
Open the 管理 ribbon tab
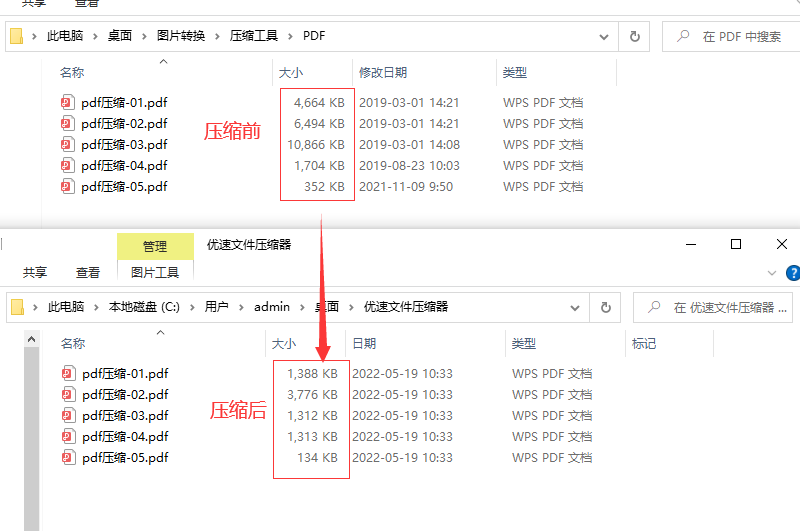coord(155,246)
